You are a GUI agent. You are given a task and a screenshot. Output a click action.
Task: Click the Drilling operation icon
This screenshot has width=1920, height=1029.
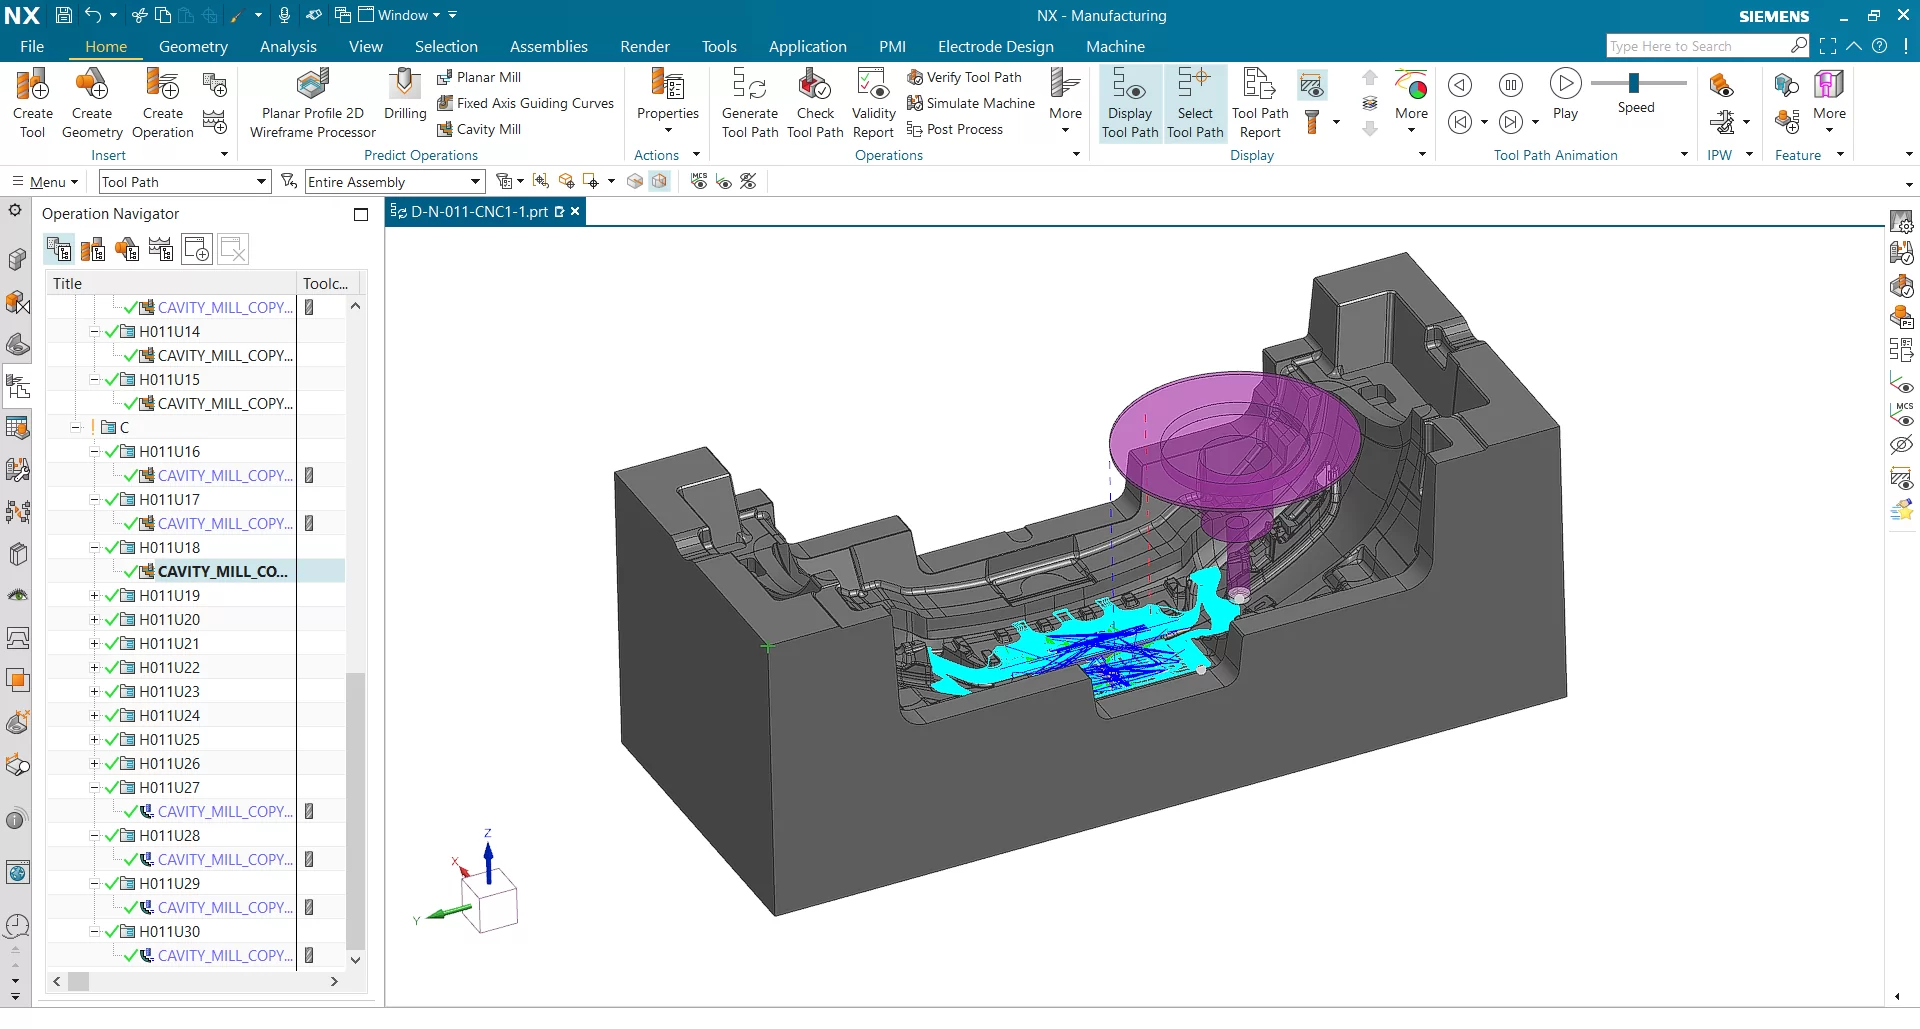click(x=405, y=95)
